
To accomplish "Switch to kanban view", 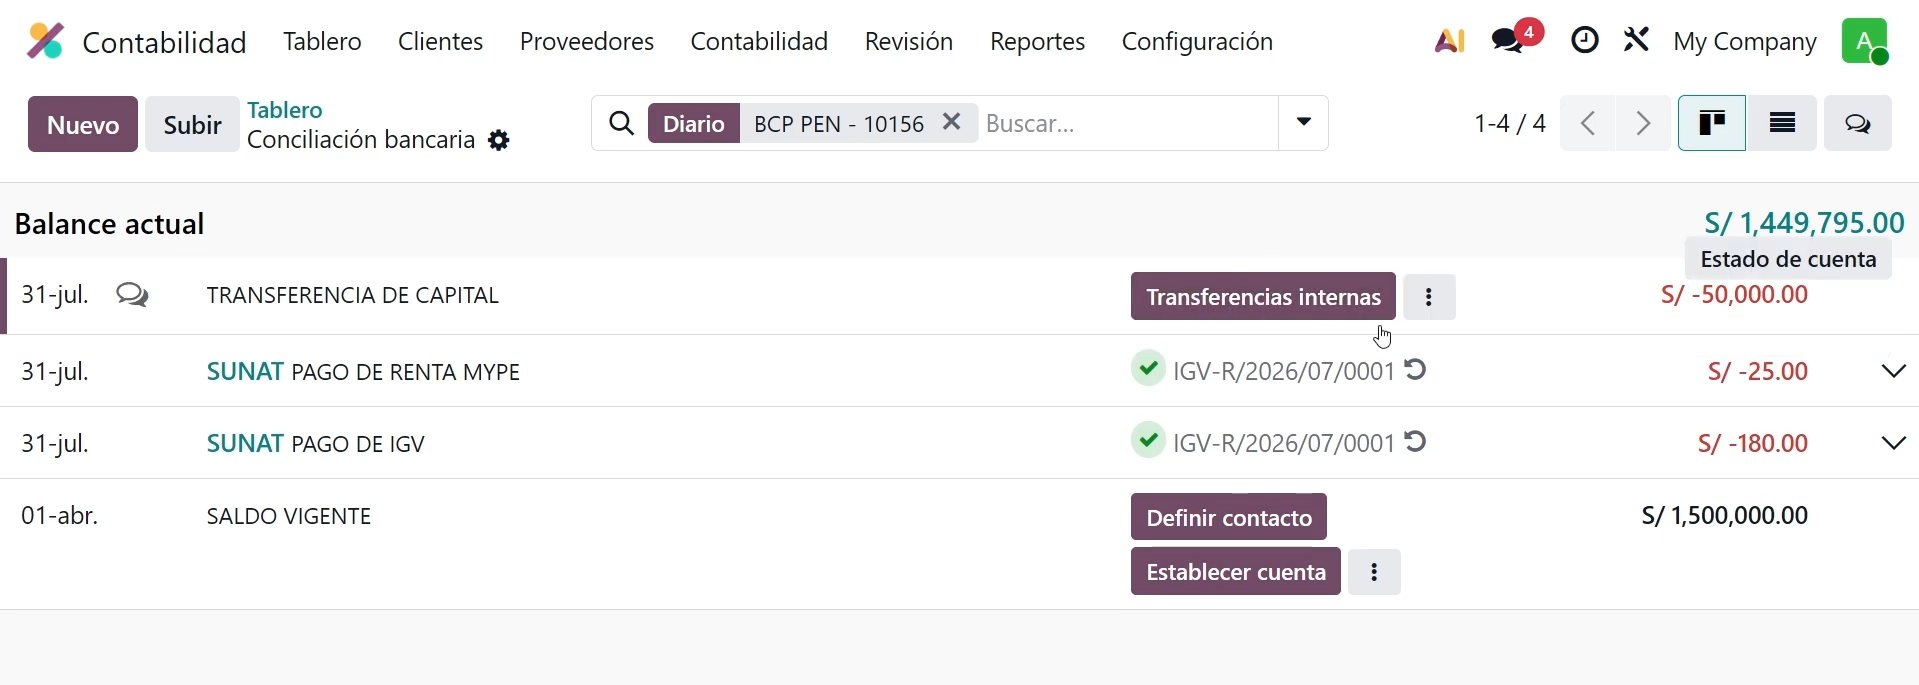I will (1712, 124).
